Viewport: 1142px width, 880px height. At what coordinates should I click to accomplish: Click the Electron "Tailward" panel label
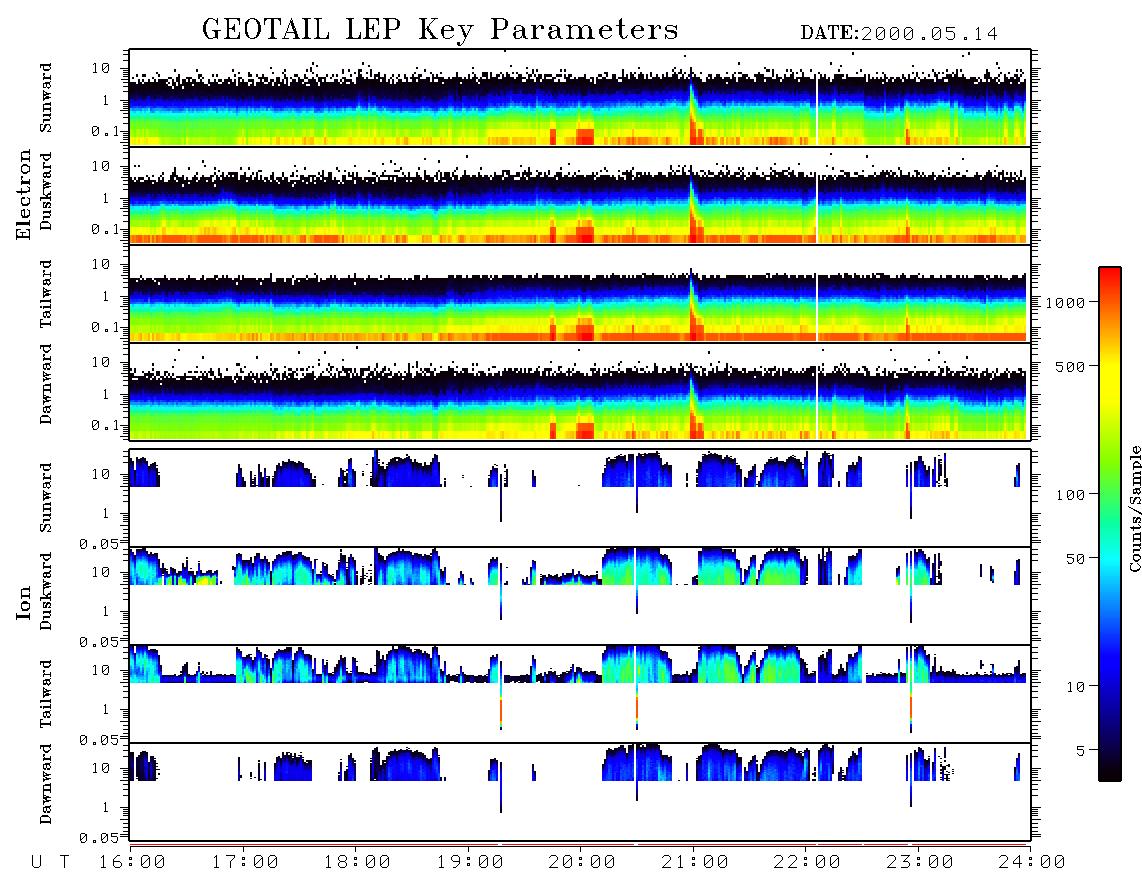pyautogui.click(x=46, y=293)
